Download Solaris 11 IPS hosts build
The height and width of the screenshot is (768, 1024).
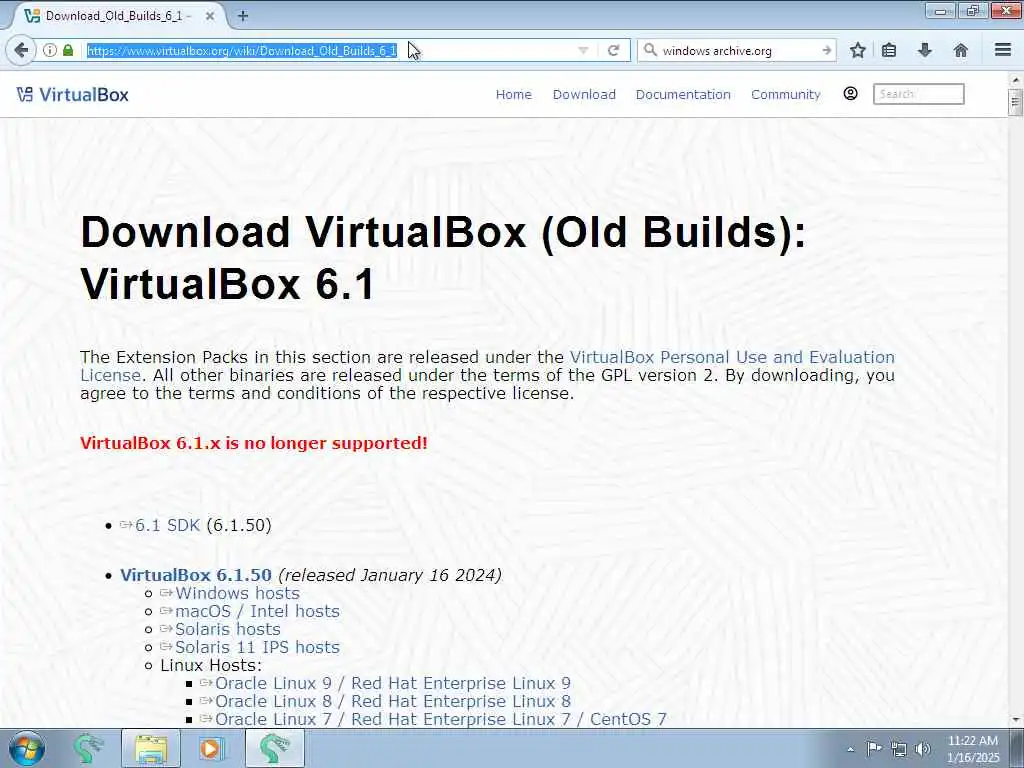point(257,647)
